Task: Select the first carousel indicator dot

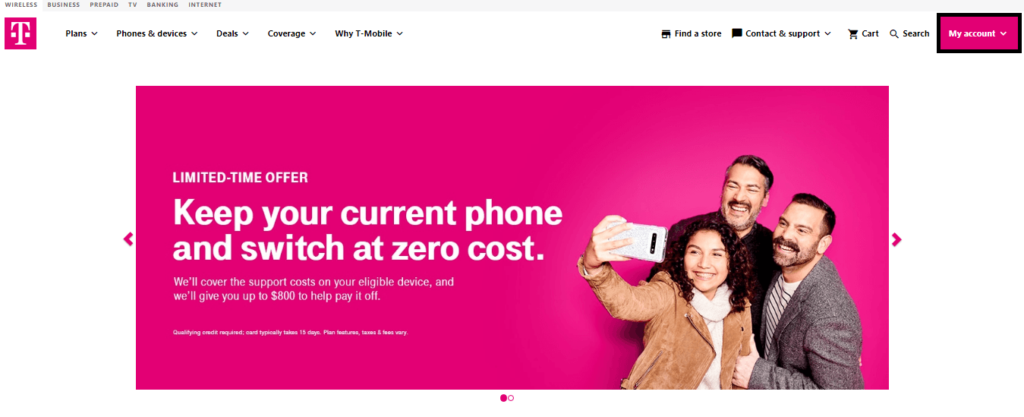Action: pyautogui.click(x=504, y=397)
